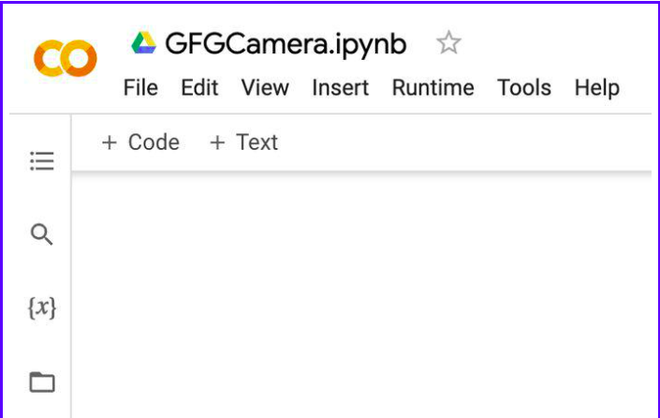The width and height of the screenshot is (660, 418).
Task: Open the Insert menu
Action: tap(341, 88)
